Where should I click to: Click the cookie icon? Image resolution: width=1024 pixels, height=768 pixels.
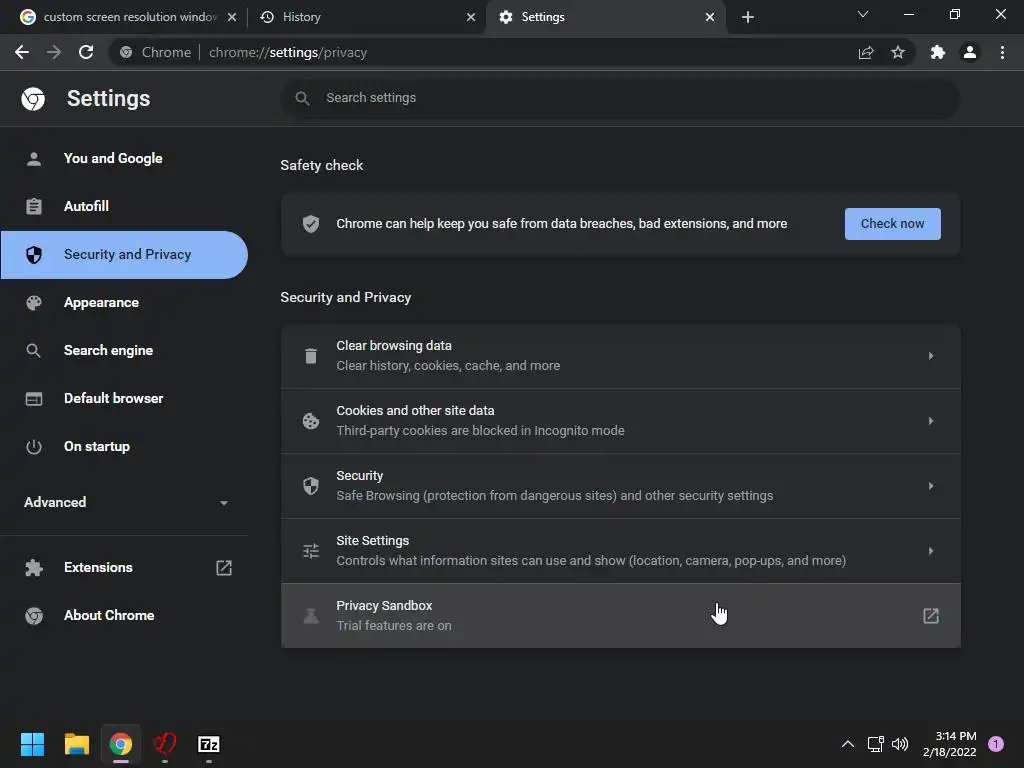(x=311, y=421)
